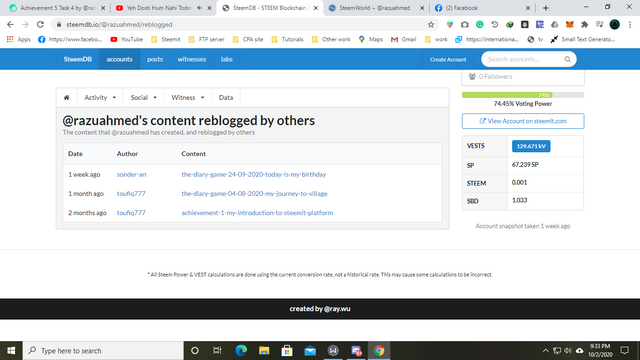Expand the Social dropdown

[143, 98]
